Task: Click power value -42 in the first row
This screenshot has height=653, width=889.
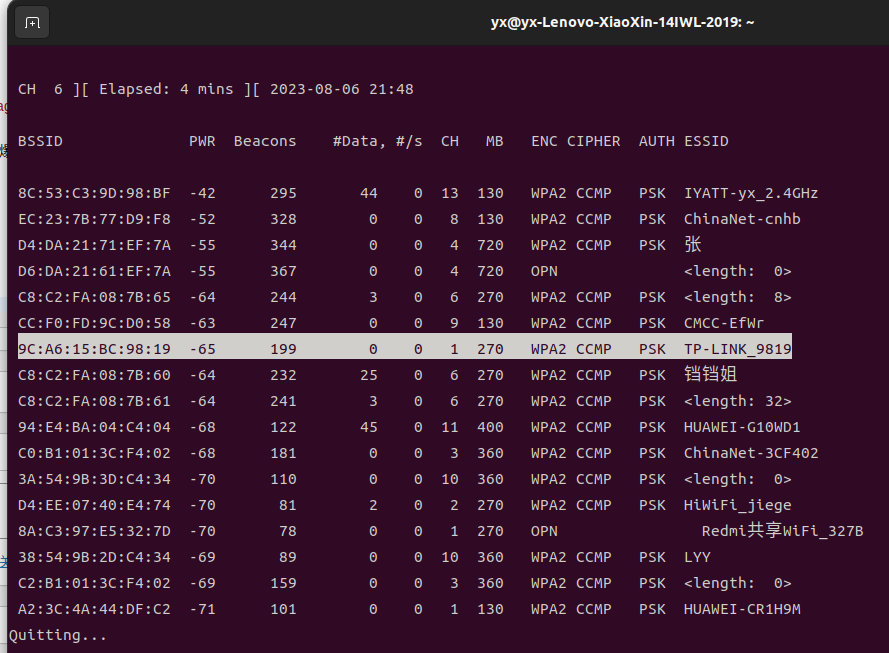Action: point(202,193)
